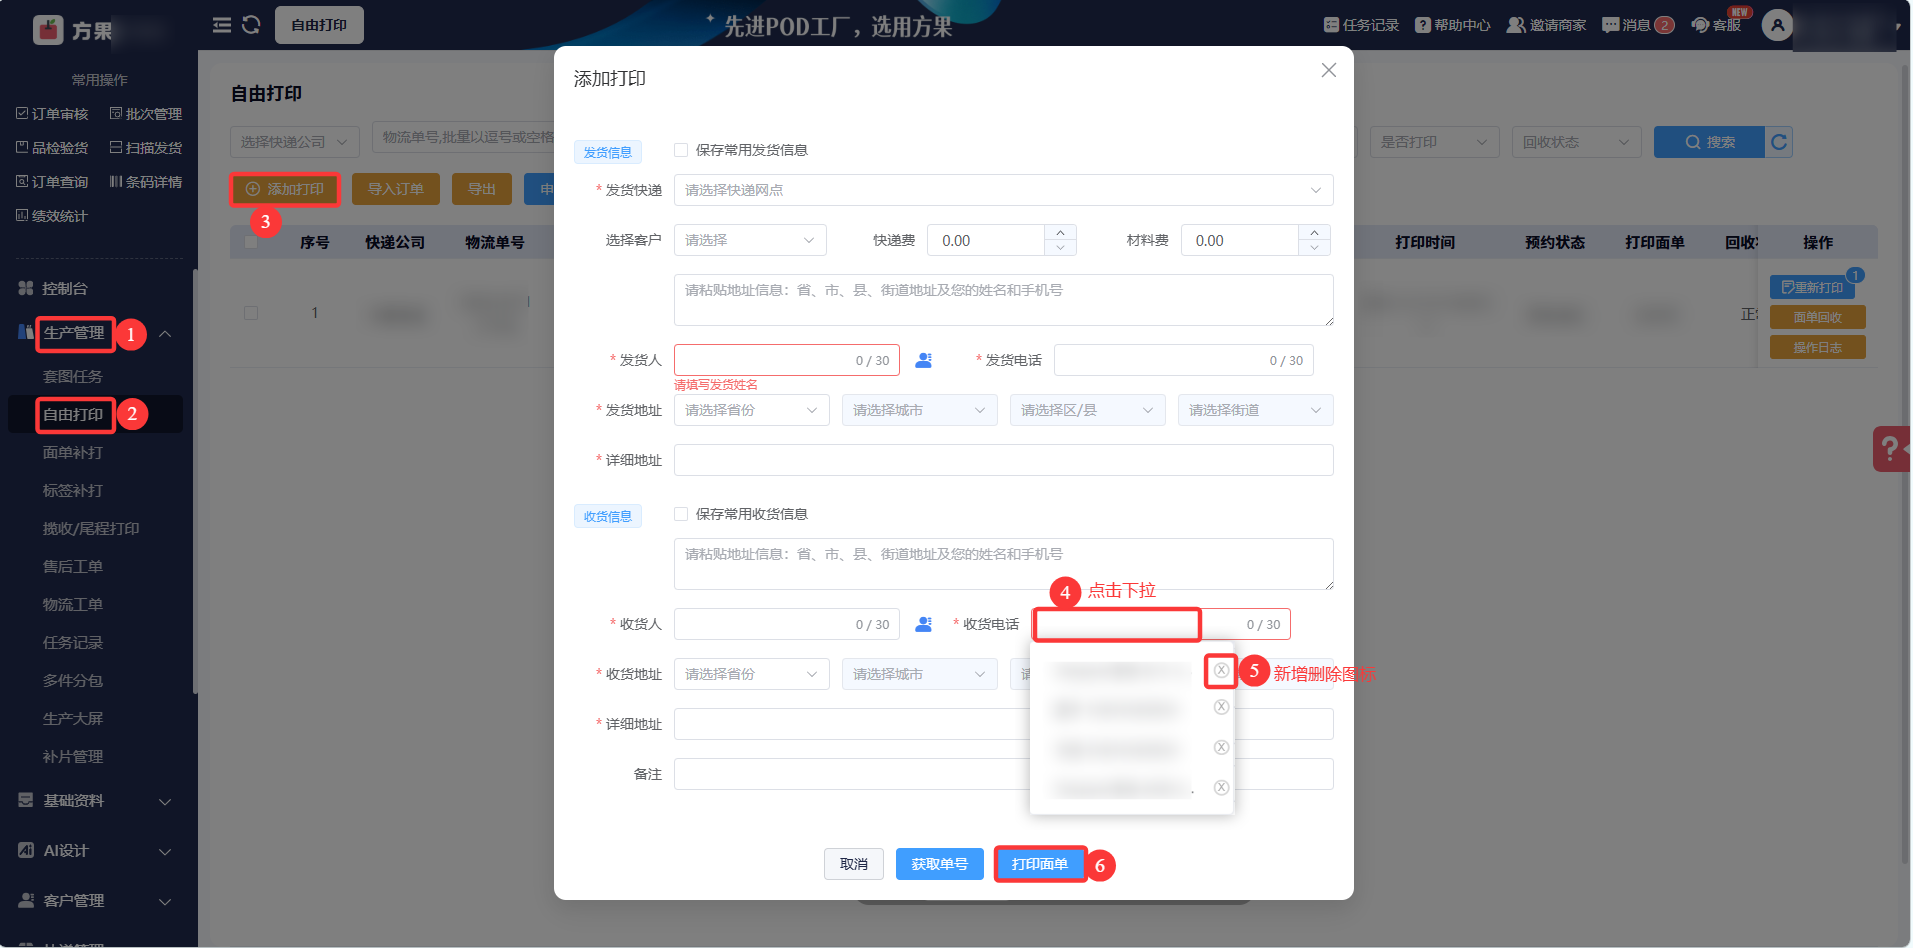
Task: Open 收货地址 province dropdown
Action: point(751,674)
